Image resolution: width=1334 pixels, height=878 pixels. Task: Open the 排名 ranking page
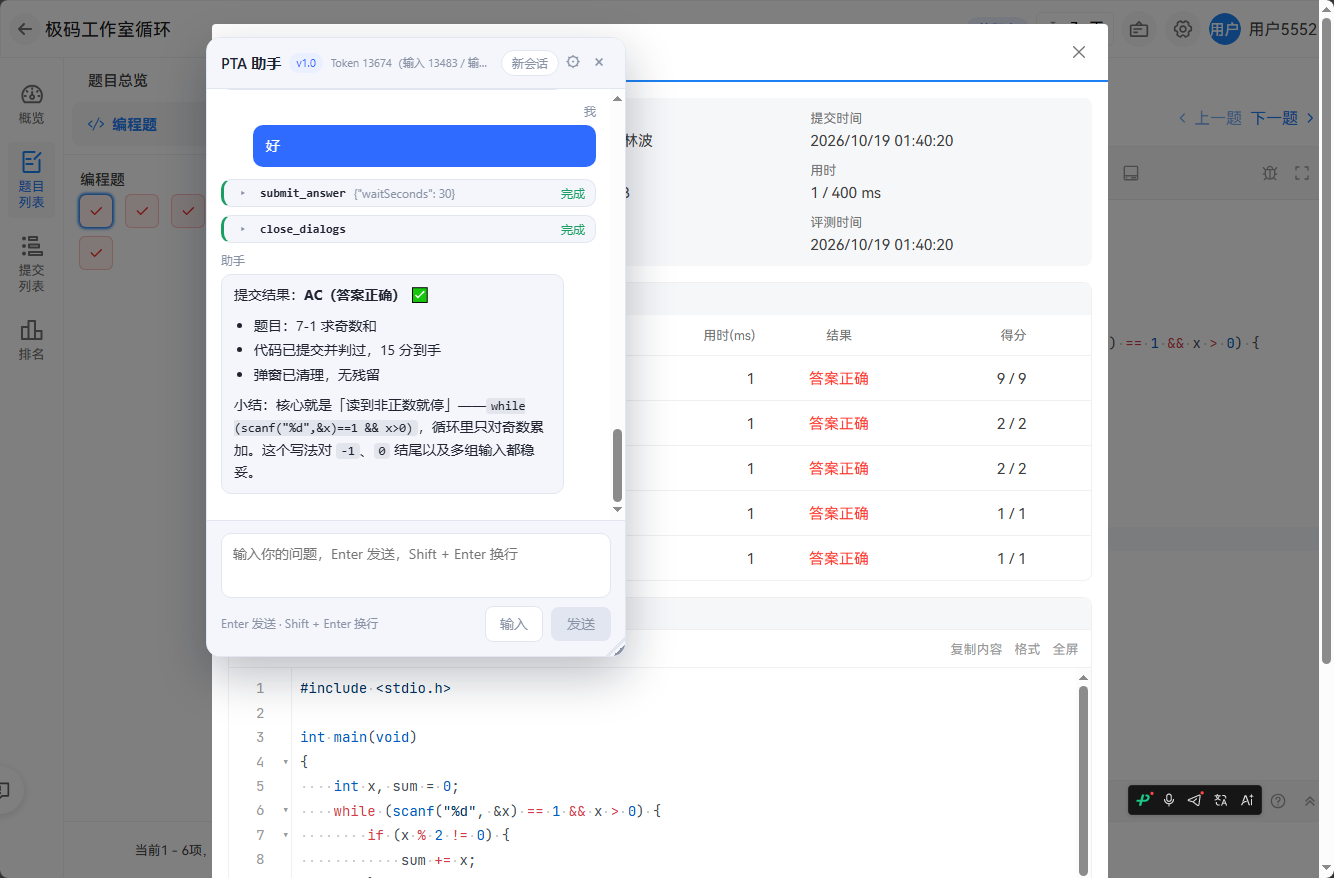tap(31, 340)
